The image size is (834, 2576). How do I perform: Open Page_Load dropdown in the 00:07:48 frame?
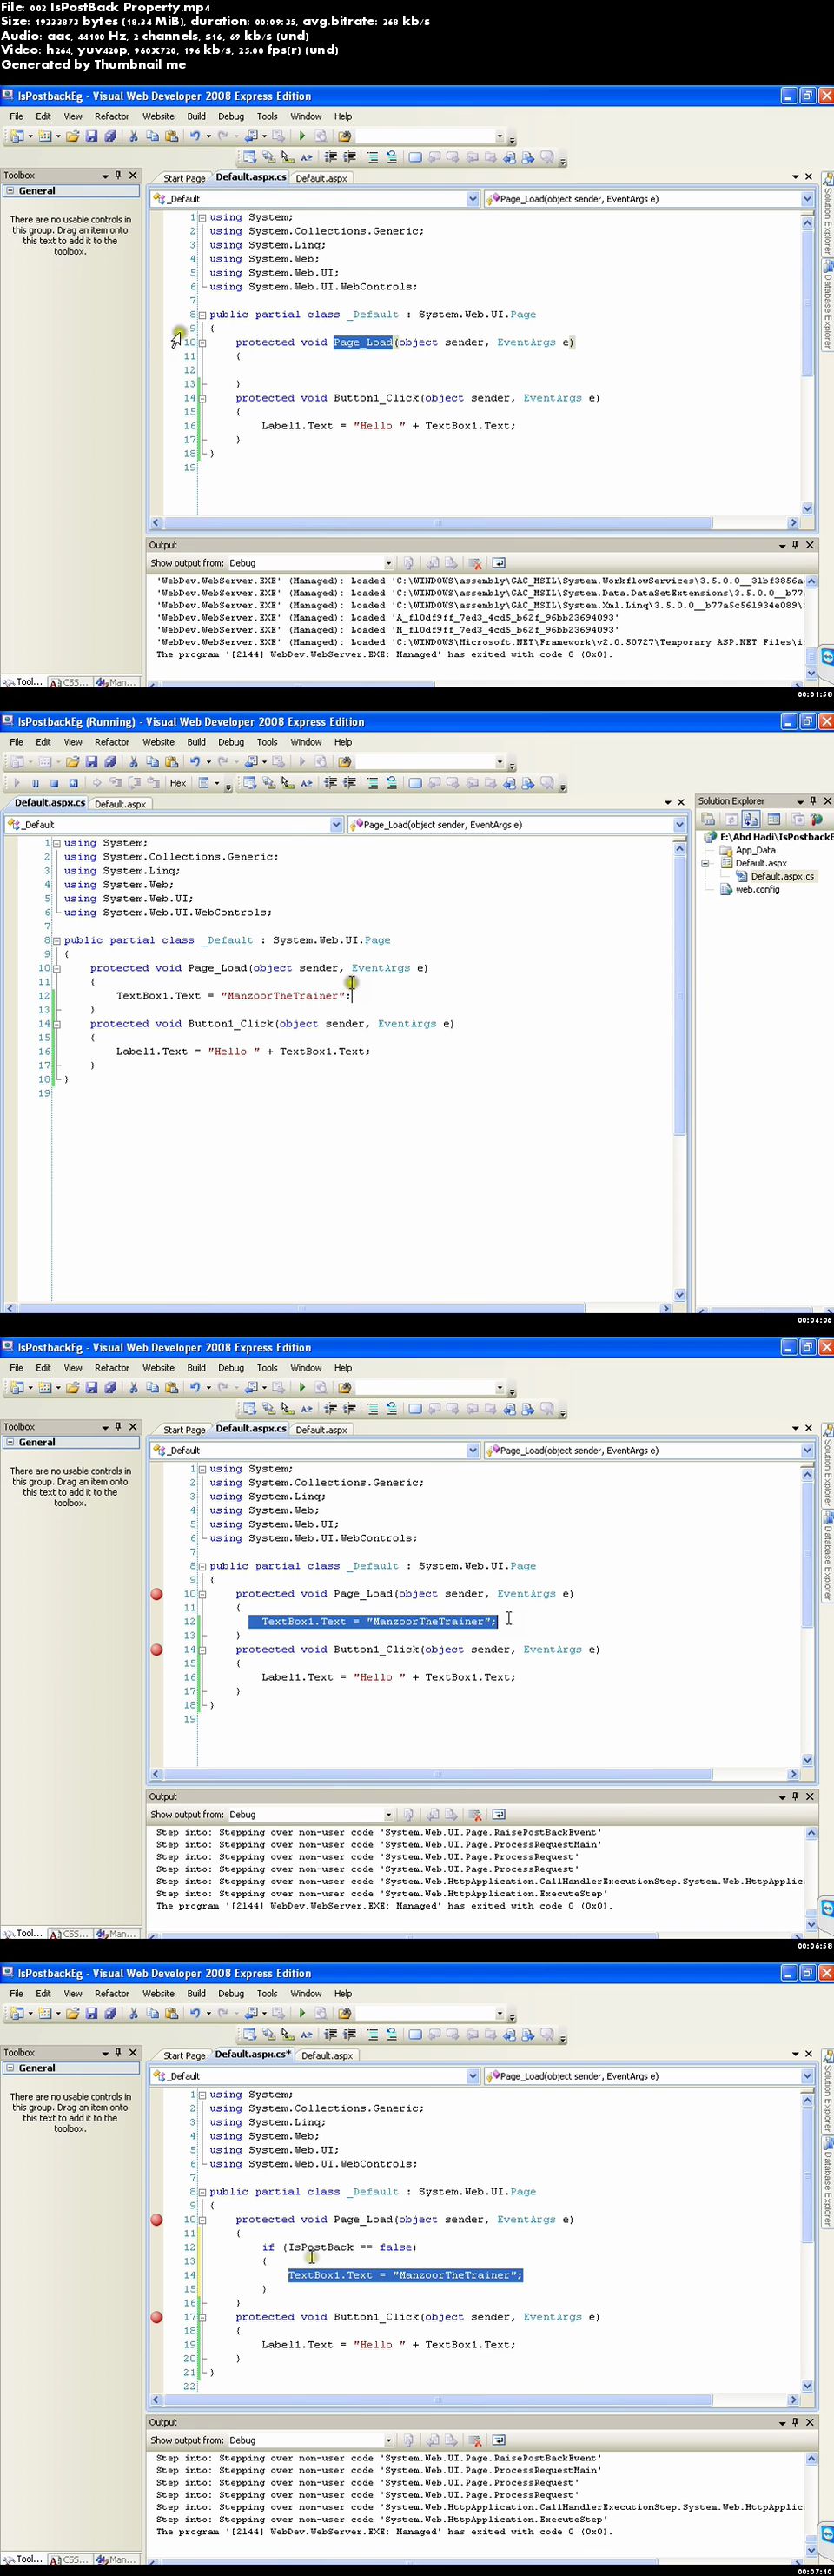coord(807,2076)
